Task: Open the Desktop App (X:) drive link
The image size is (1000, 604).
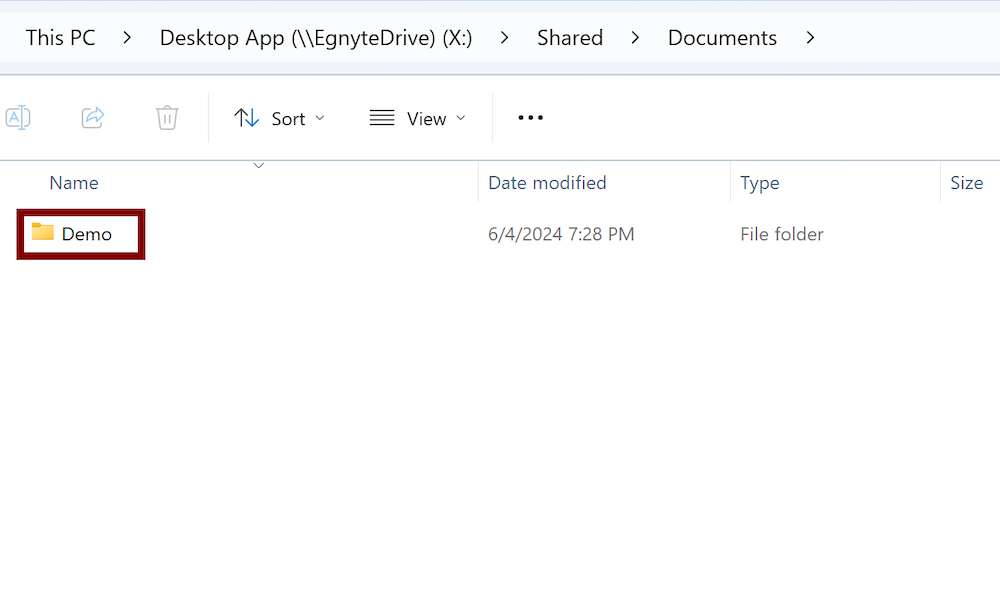Action: click(x=316, y=37)
